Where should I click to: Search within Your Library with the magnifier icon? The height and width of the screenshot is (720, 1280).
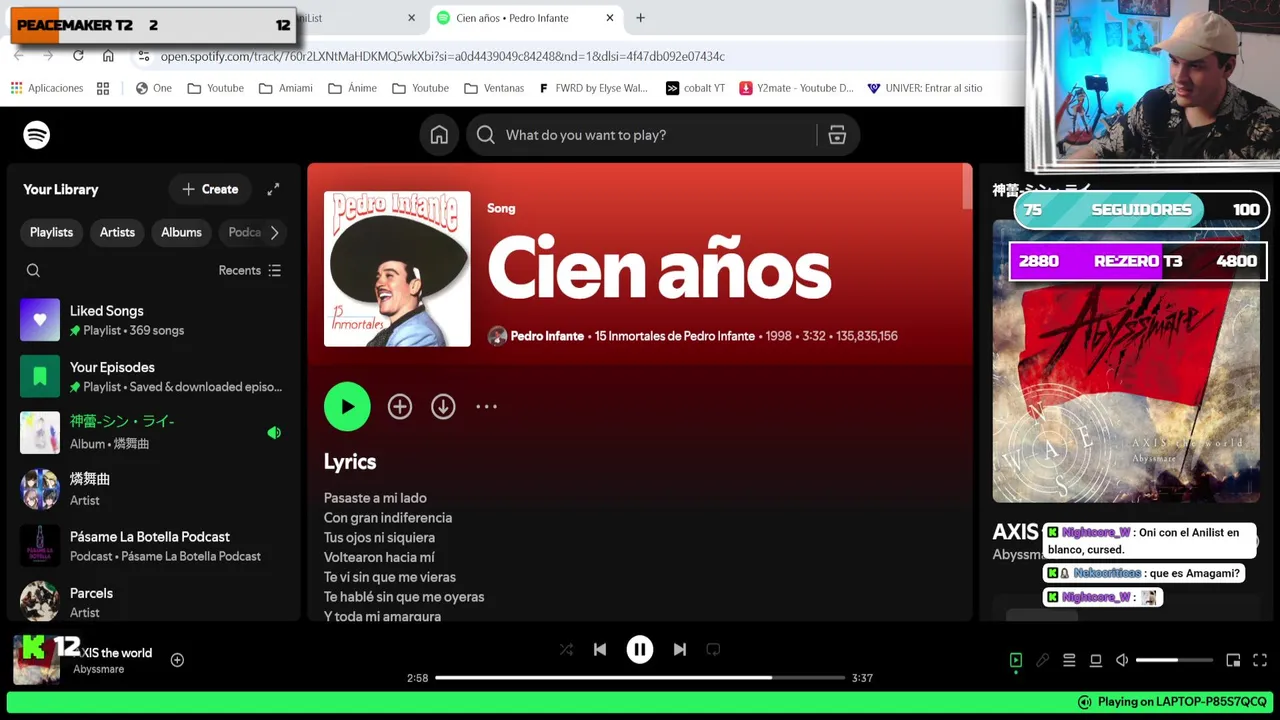33,270
